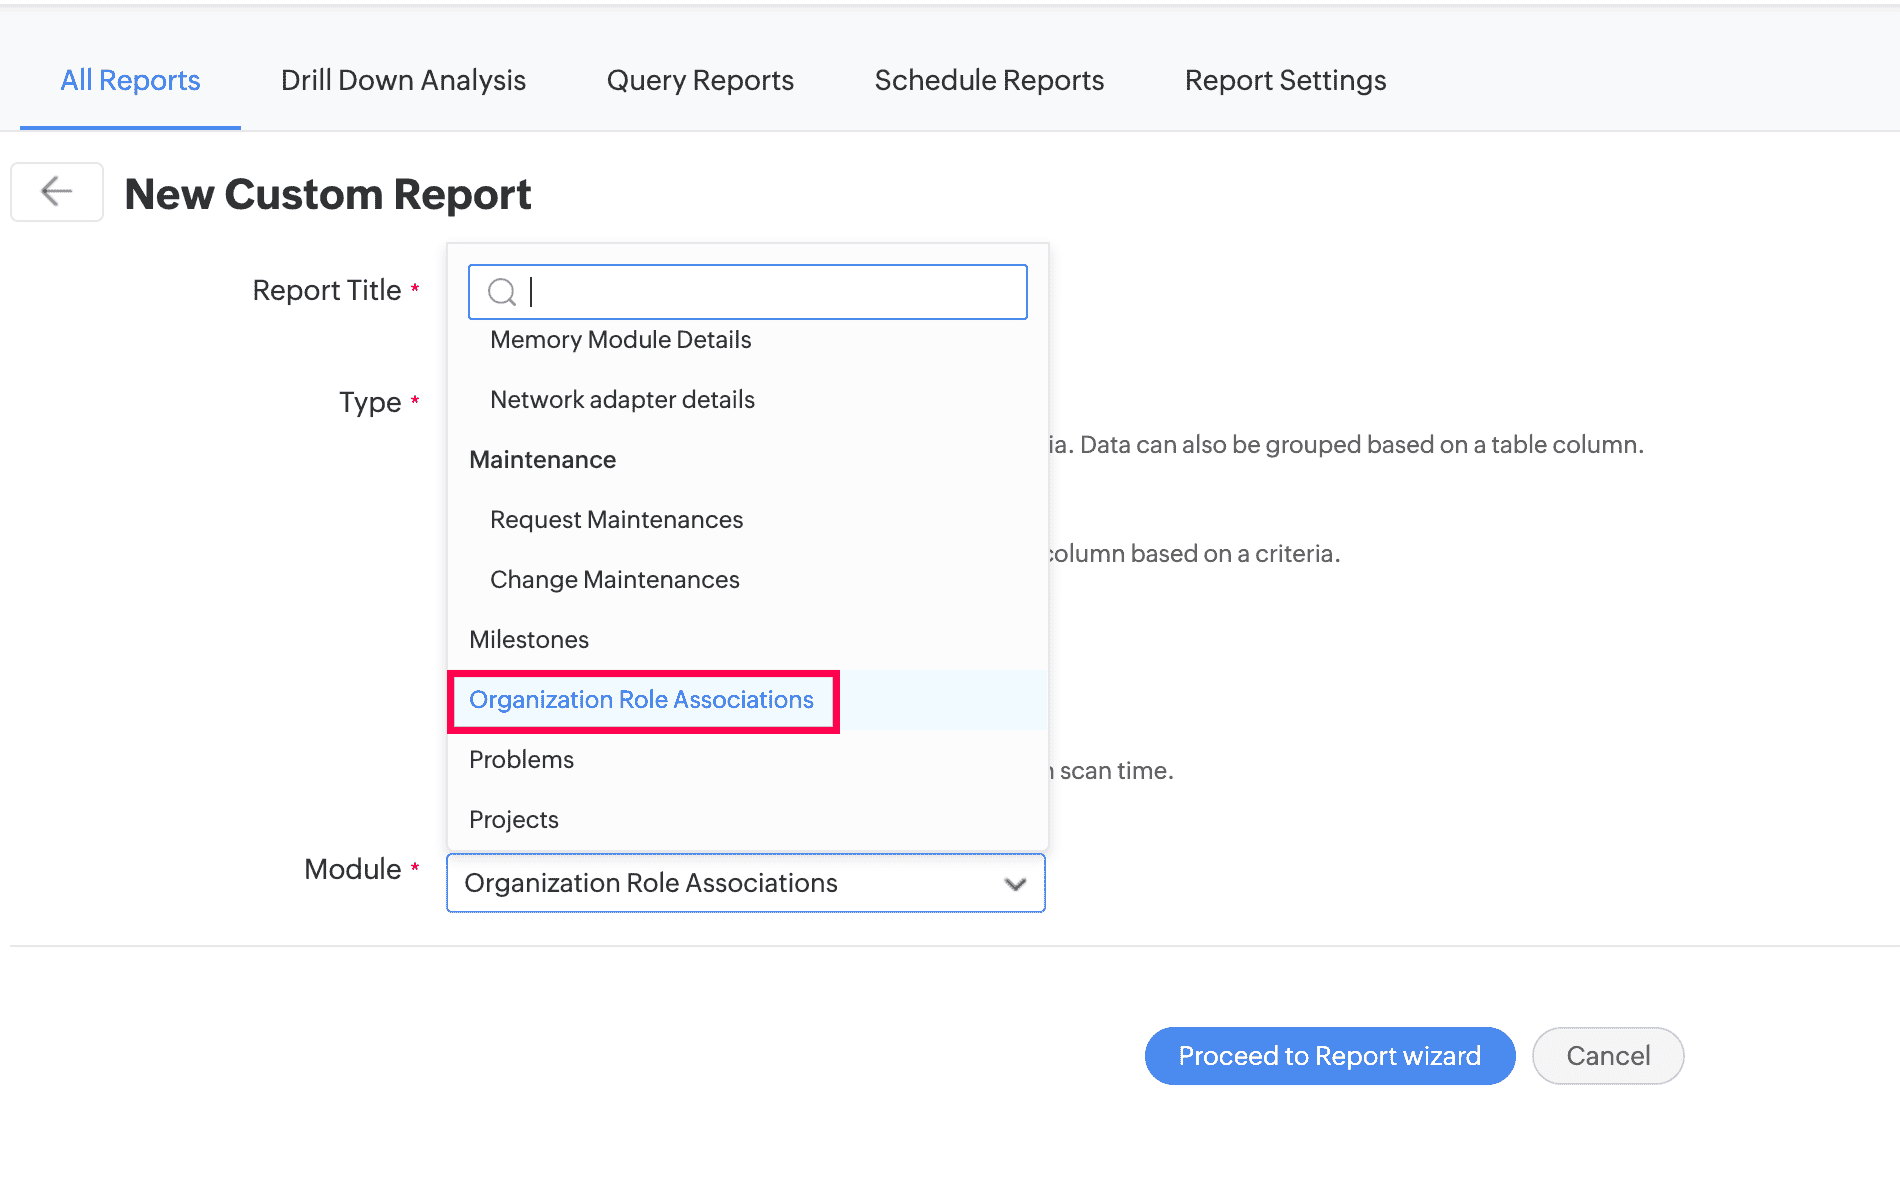Switch to the Drill Down Analysis tab
Screen dimensions: 1900x1196
click(402, 80)
